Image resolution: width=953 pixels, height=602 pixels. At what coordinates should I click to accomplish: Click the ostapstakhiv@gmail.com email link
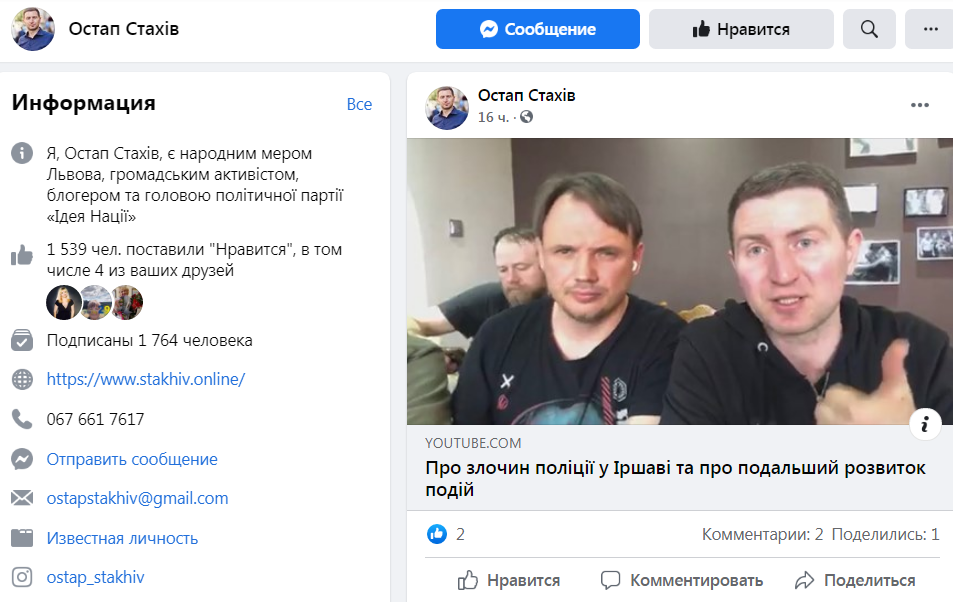(137, 499)
